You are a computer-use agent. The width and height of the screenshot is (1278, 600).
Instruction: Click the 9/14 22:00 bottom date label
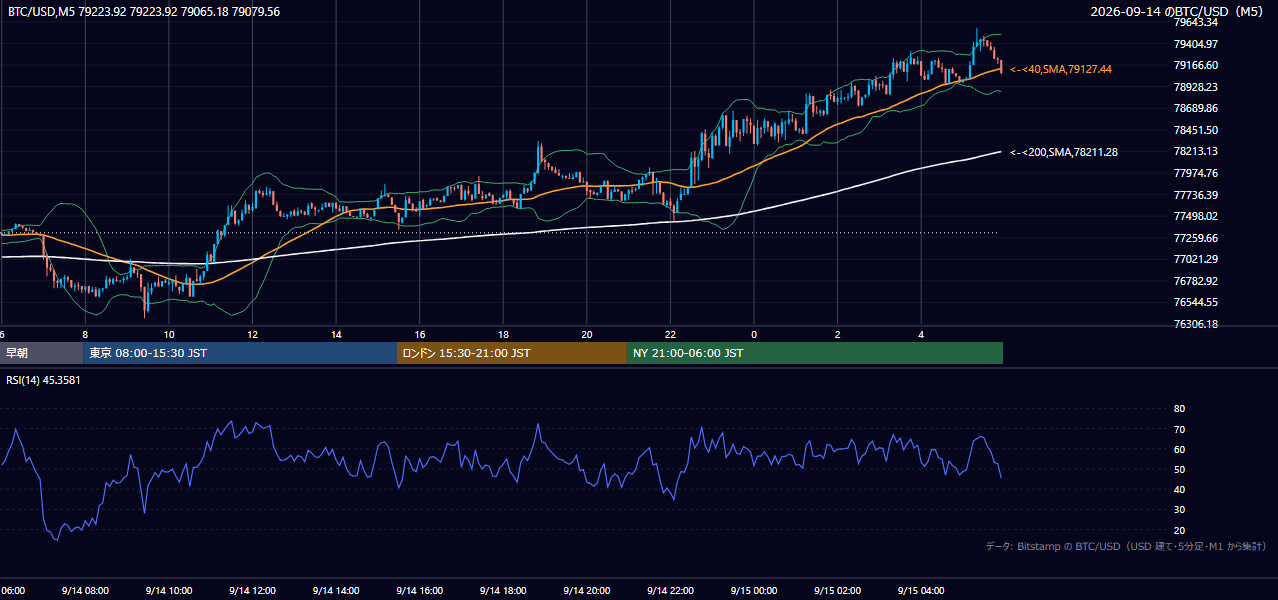point(671,590)
